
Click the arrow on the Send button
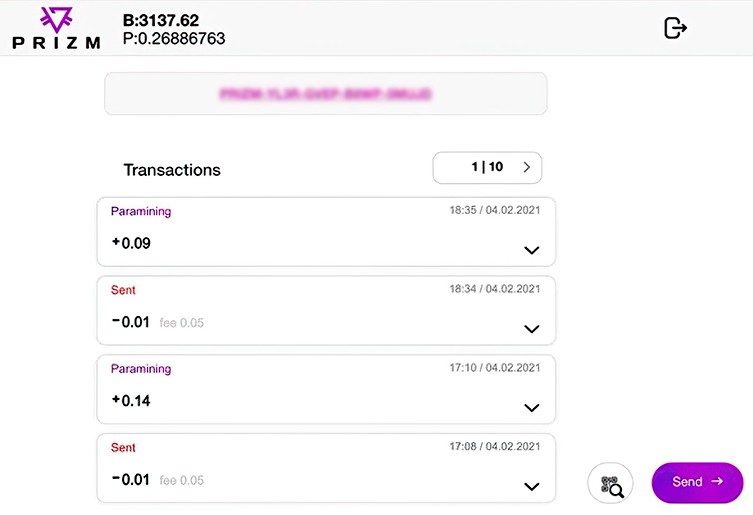(717, 481)
